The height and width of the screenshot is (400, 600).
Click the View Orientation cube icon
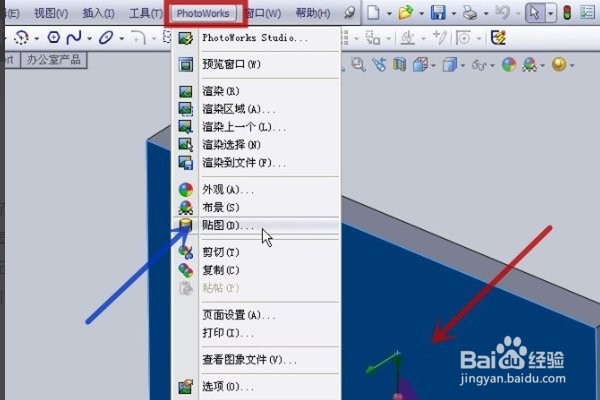(x=420, y=65)
